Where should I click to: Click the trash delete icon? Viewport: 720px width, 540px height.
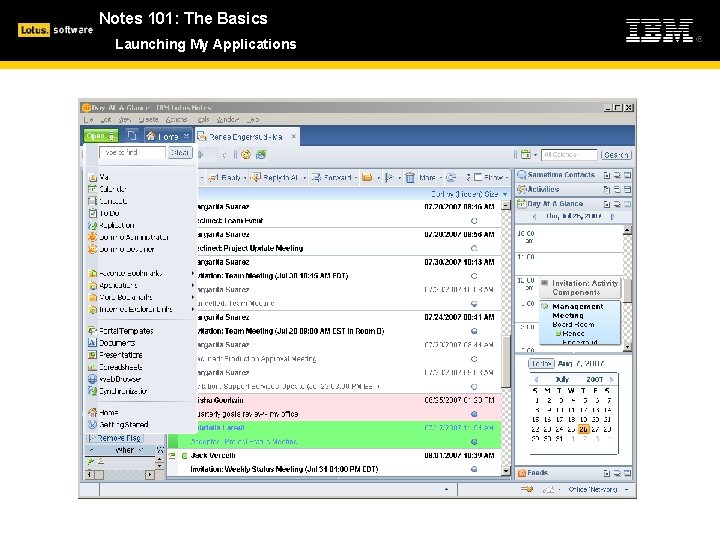(x=410, y=177)
